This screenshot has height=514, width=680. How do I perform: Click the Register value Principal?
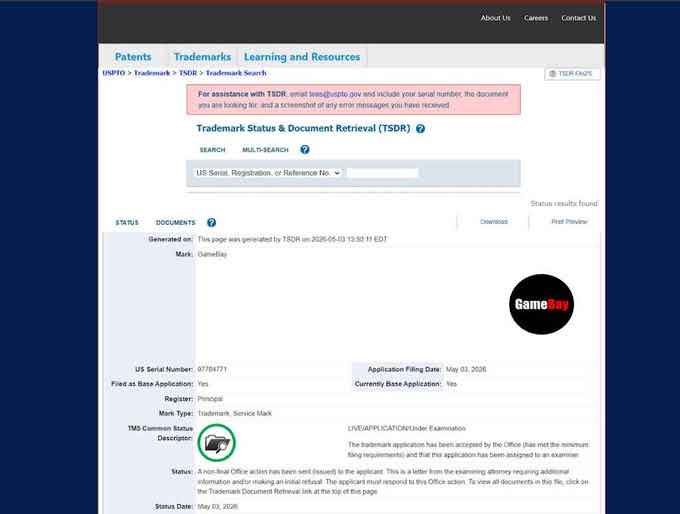pyautogui.click(x=210, y=399)
